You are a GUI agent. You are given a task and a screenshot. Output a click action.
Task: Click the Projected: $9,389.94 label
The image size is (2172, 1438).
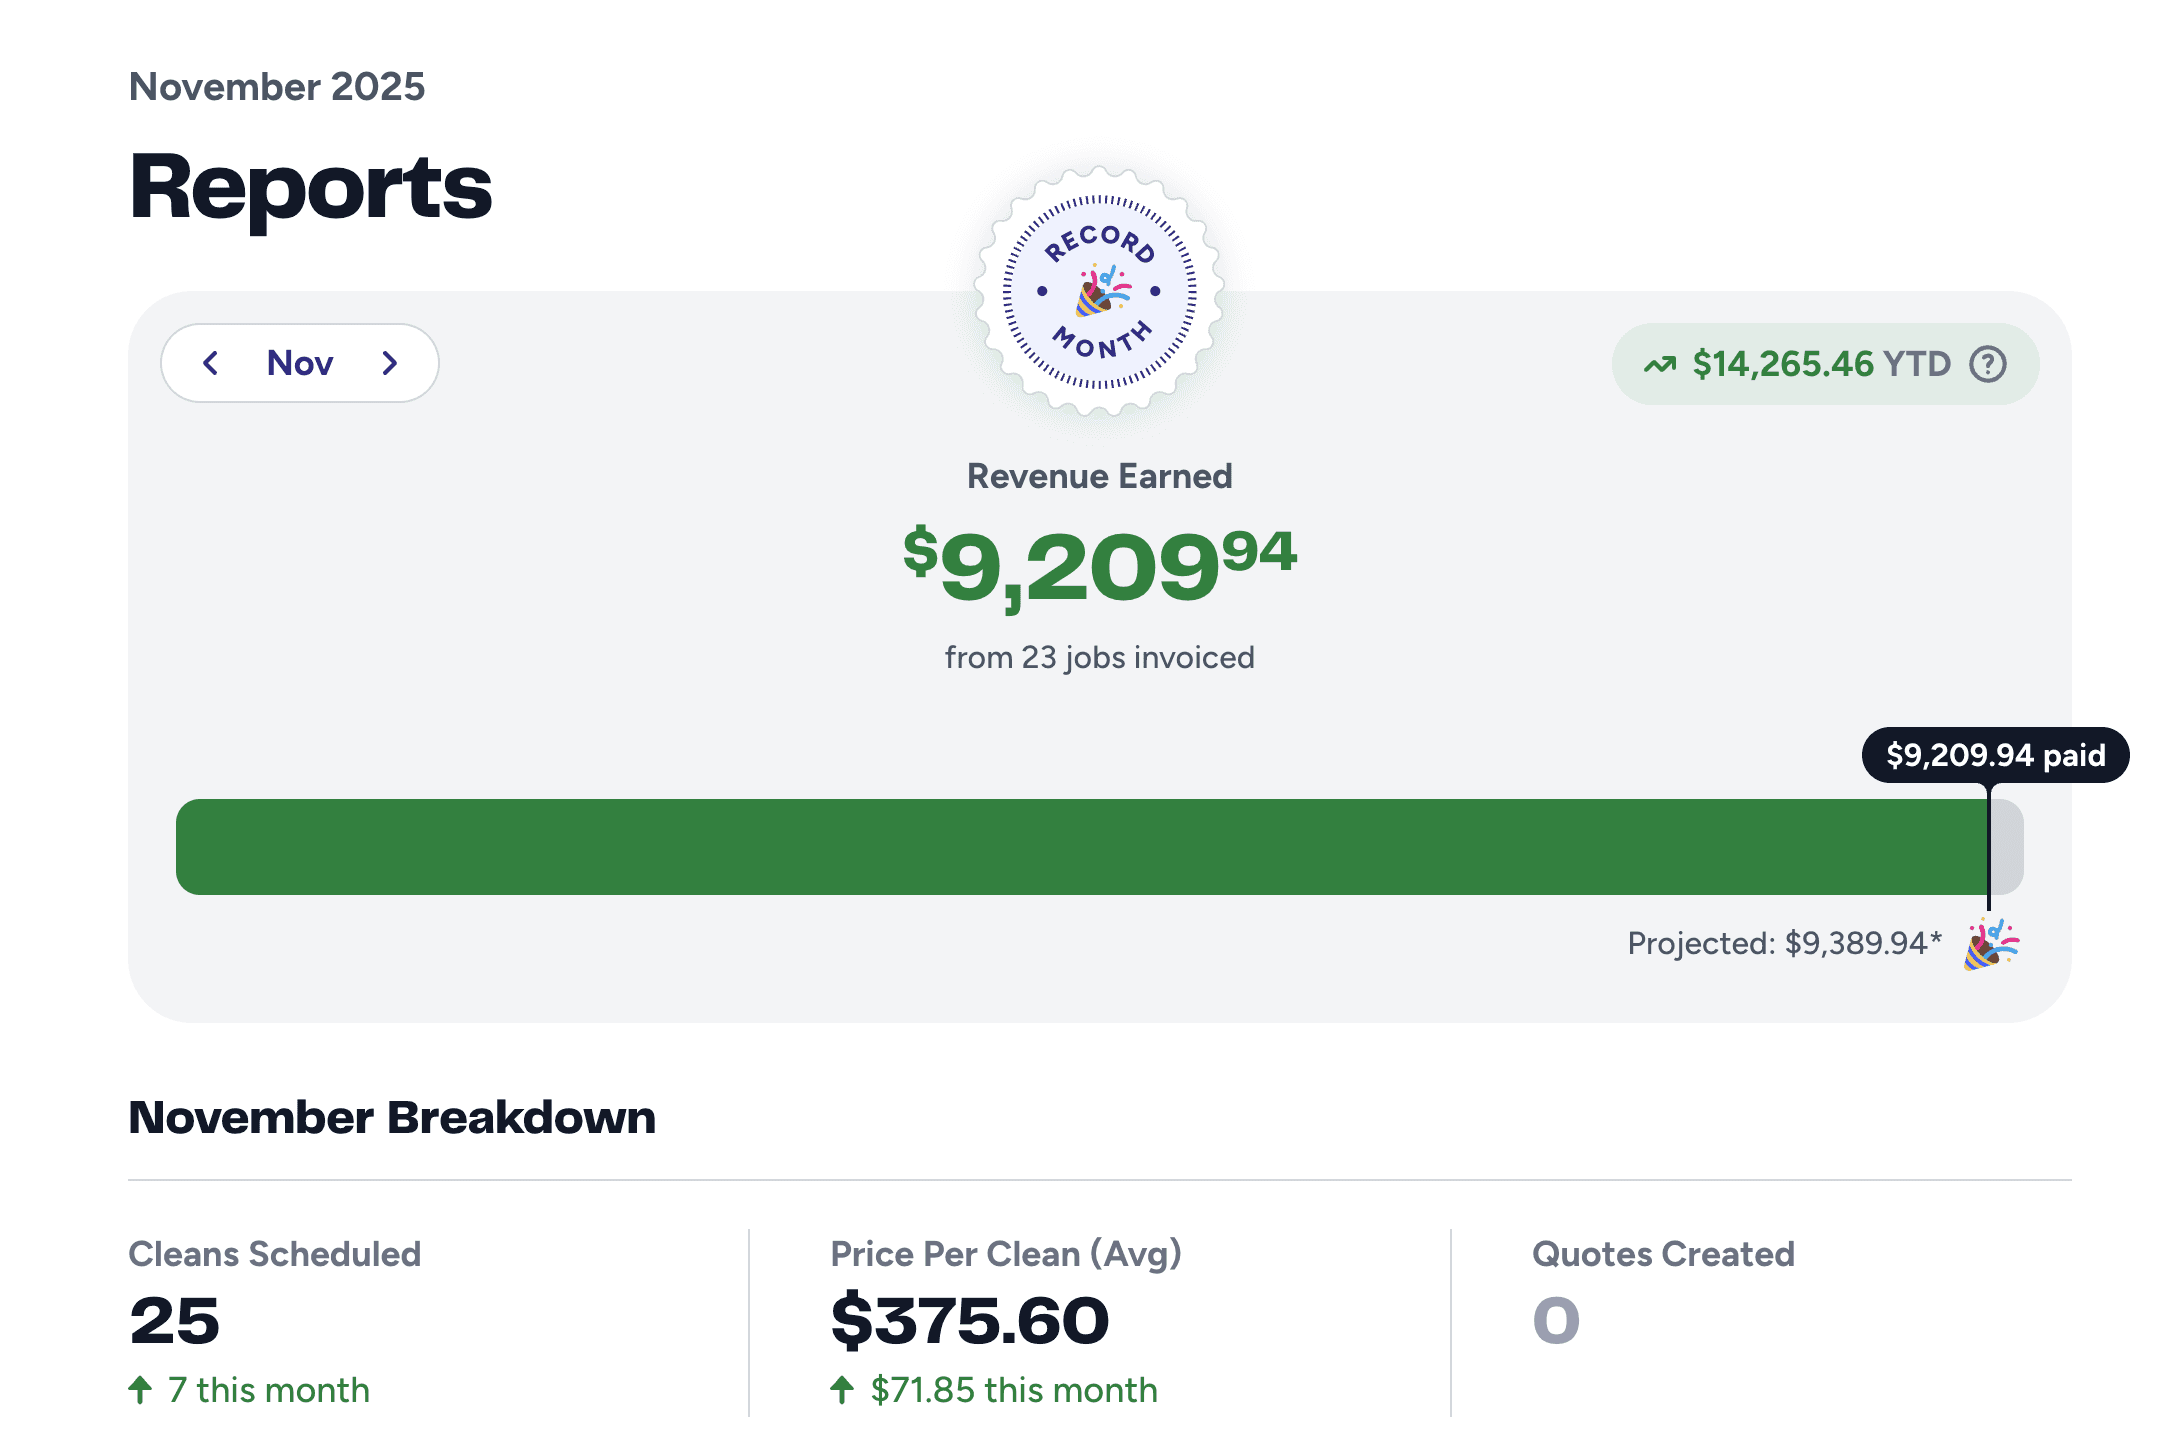click(1784, 943)
